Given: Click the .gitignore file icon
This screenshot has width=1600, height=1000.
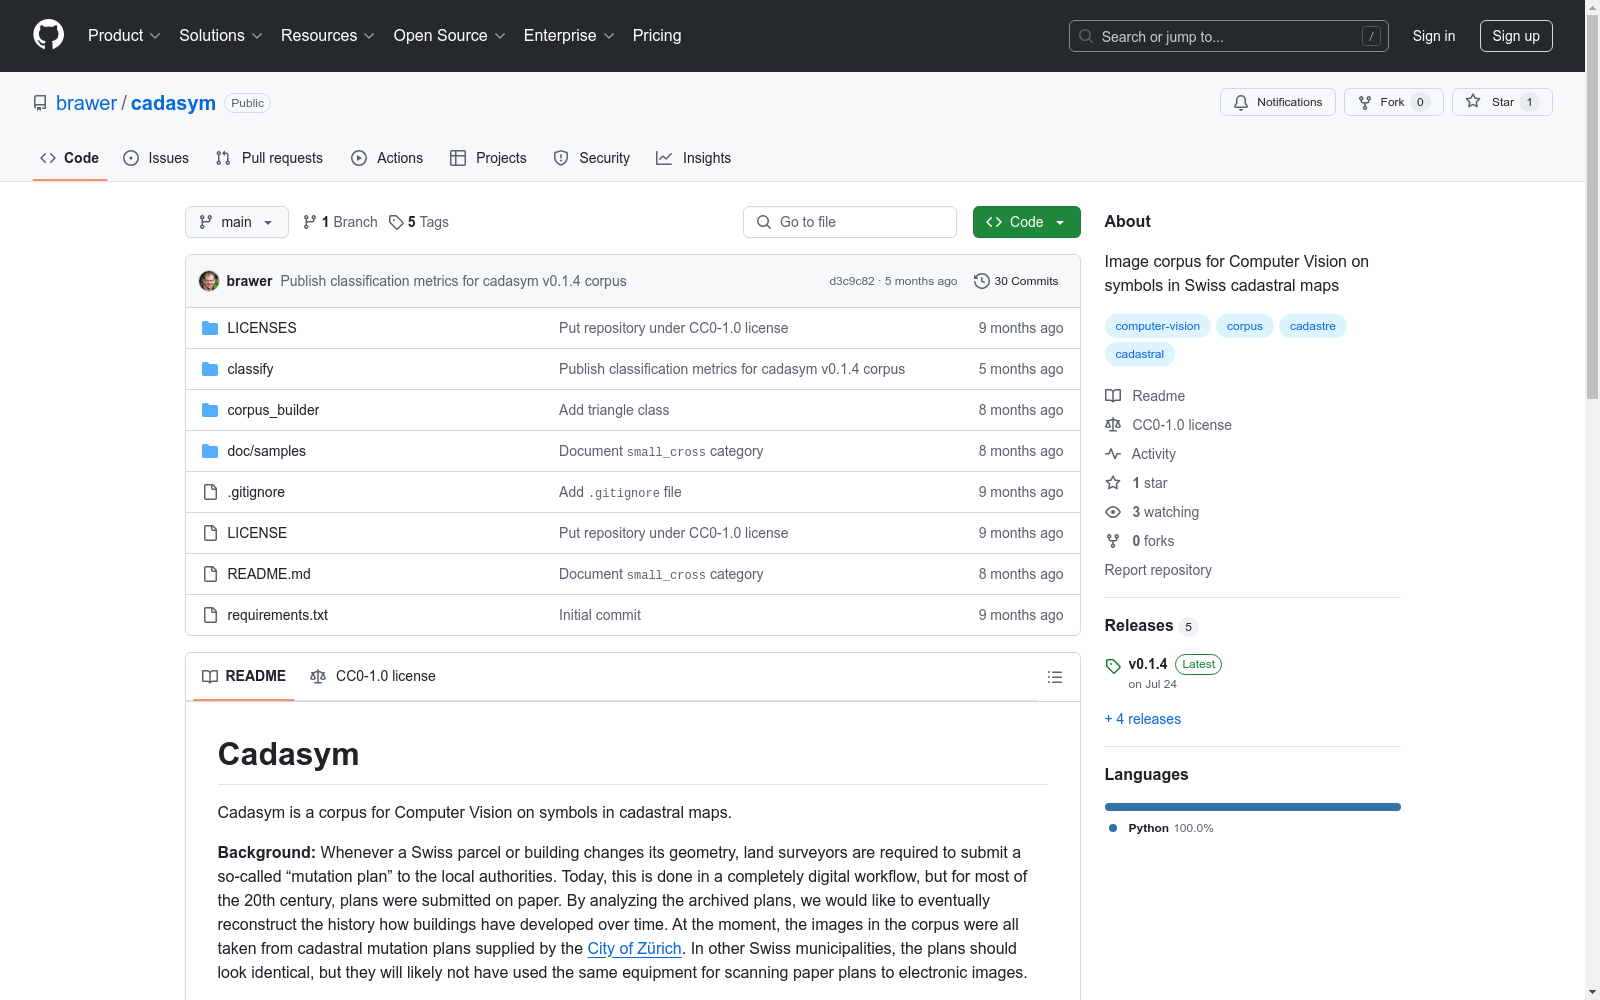Looking at the screenshot, I should tap(210, 492).
